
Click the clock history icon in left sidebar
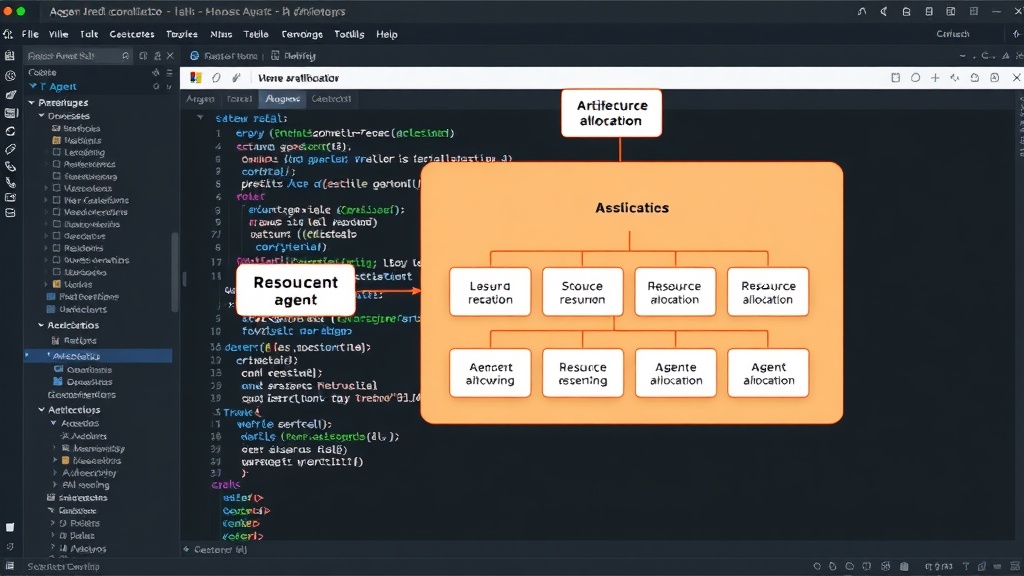pyautogui.click(x=10, y=76)
